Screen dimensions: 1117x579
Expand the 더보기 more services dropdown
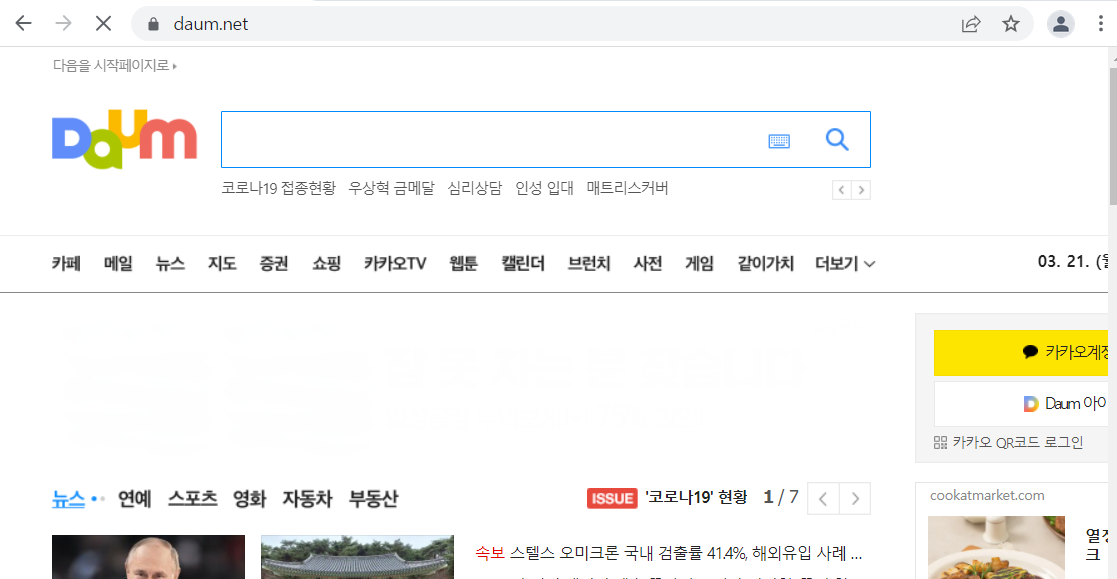tap(845, 264)
